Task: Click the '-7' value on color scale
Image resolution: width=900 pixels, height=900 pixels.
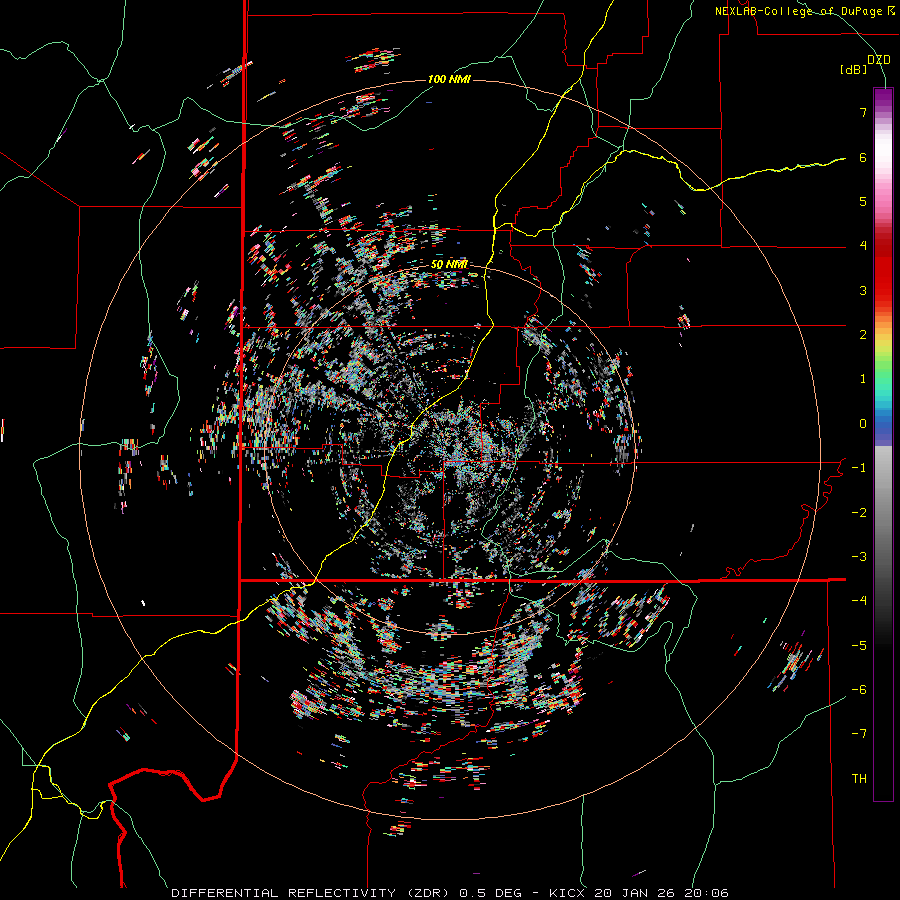Action: (x=859, y=734)
